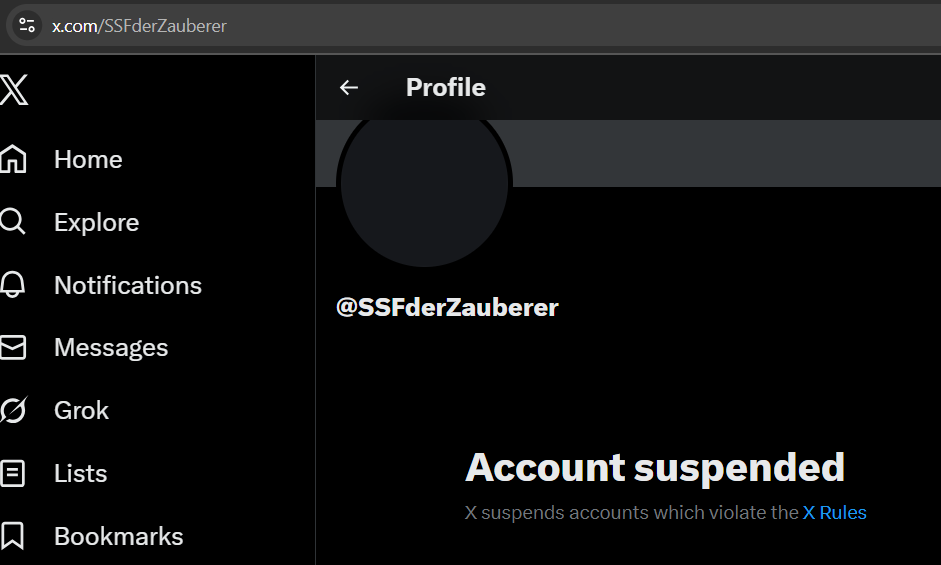Go back using the arrow beside Profile
Viewport: 941px width, 565px height.
click(x=349, y=88)
